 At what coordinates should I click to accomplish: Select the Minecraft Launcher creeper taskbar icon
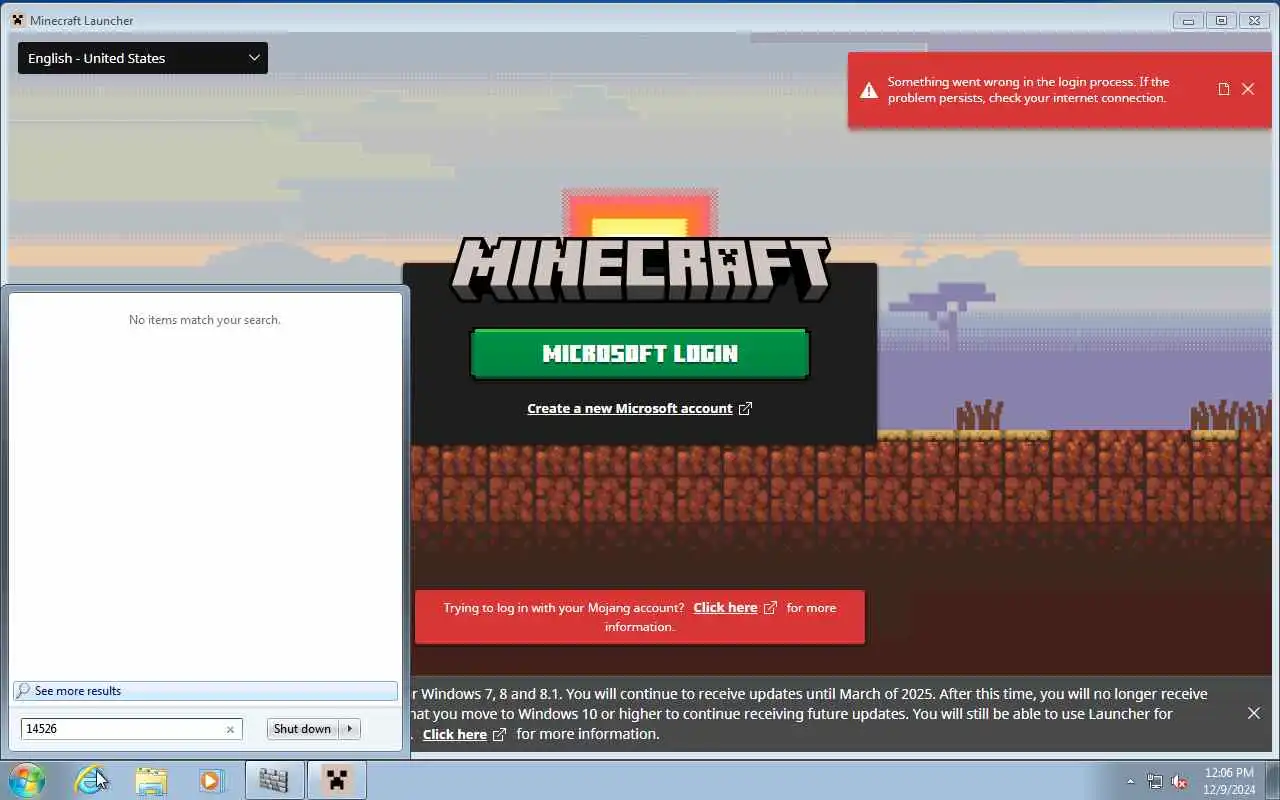[336, 780]
